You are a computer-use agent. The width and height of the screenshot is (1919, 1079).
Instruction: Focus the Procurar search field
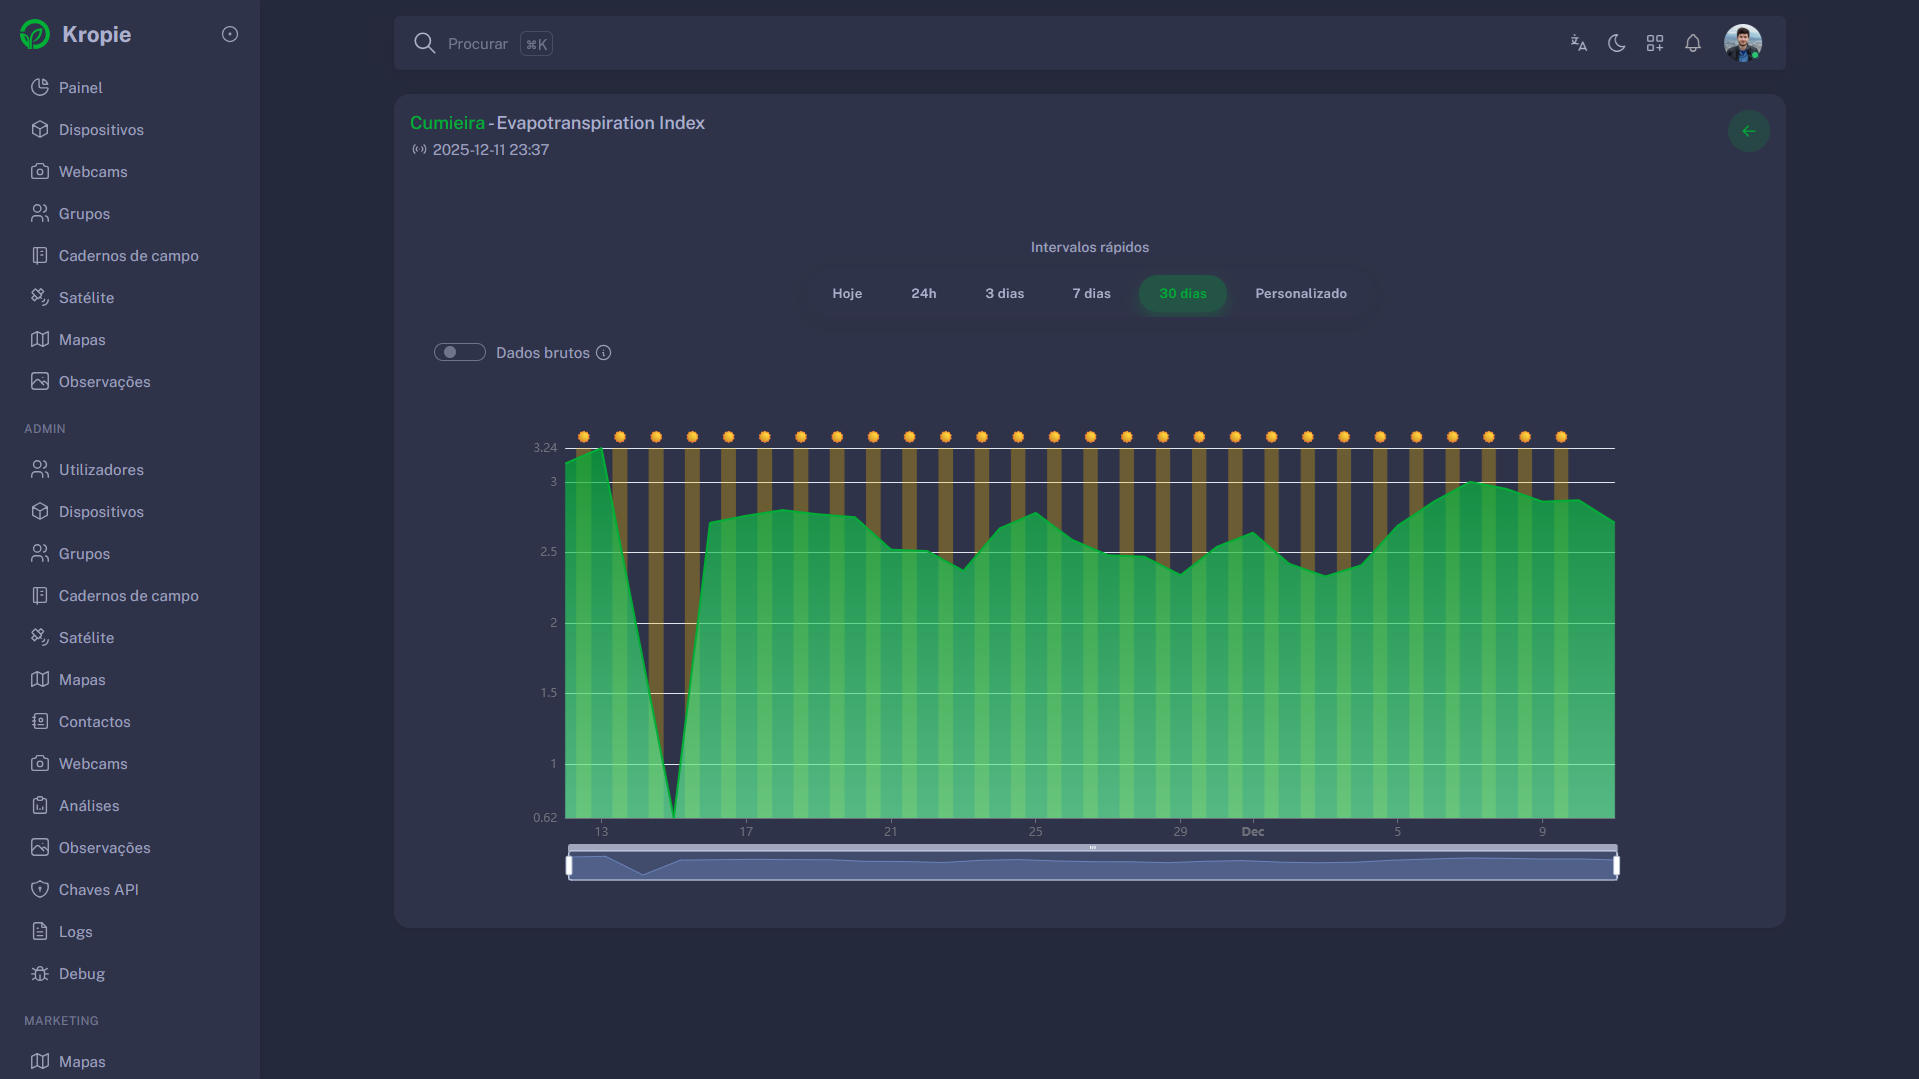pos(478,44)
